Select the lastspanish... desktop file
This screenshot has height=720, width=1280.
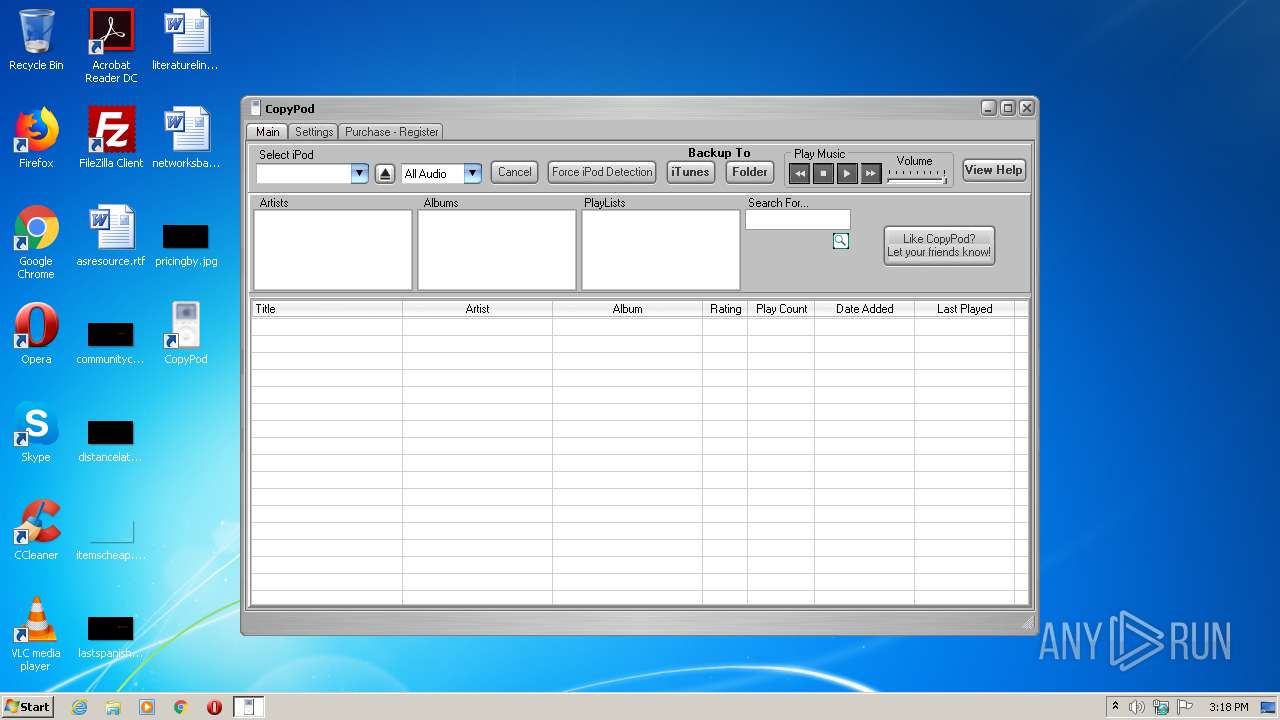[x=111, y=636]
